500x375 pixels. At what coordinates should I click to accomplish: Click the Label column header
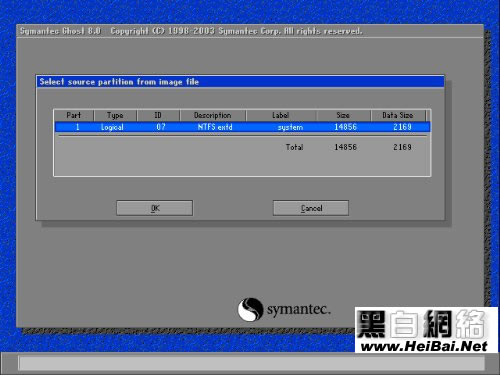(x=281, y=115)
